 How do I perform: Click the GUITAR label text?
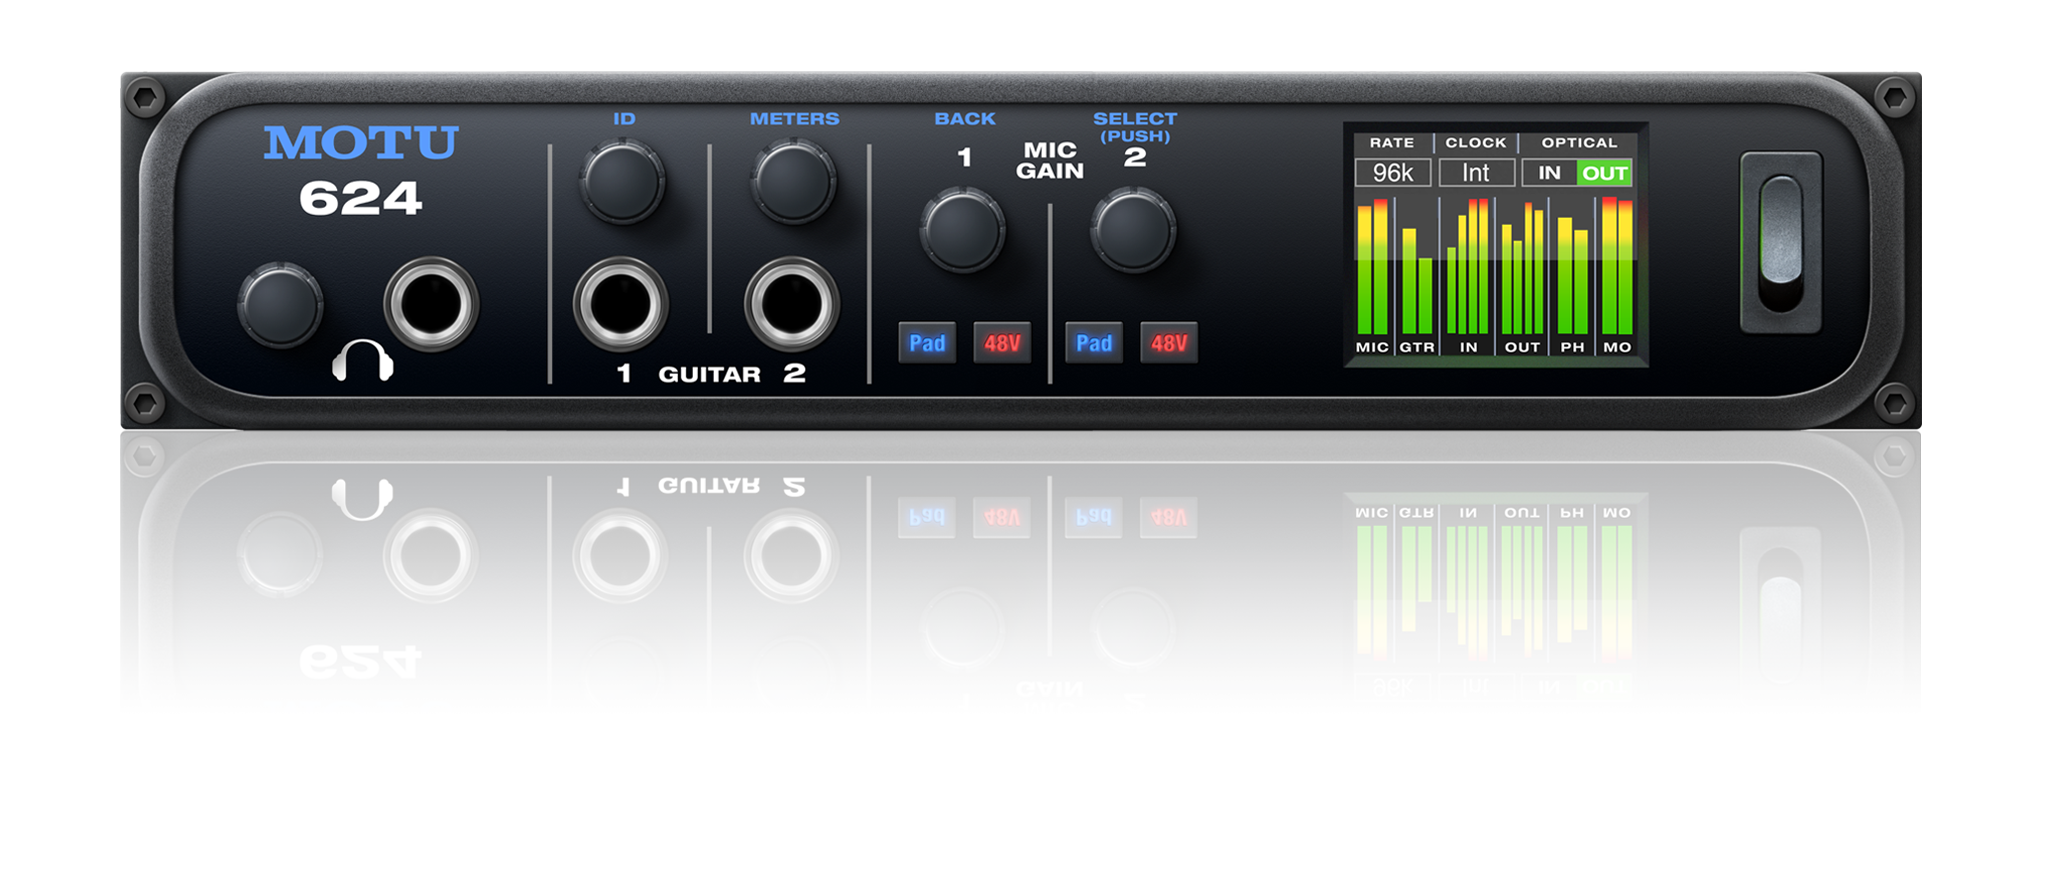[x=709, y=375]
